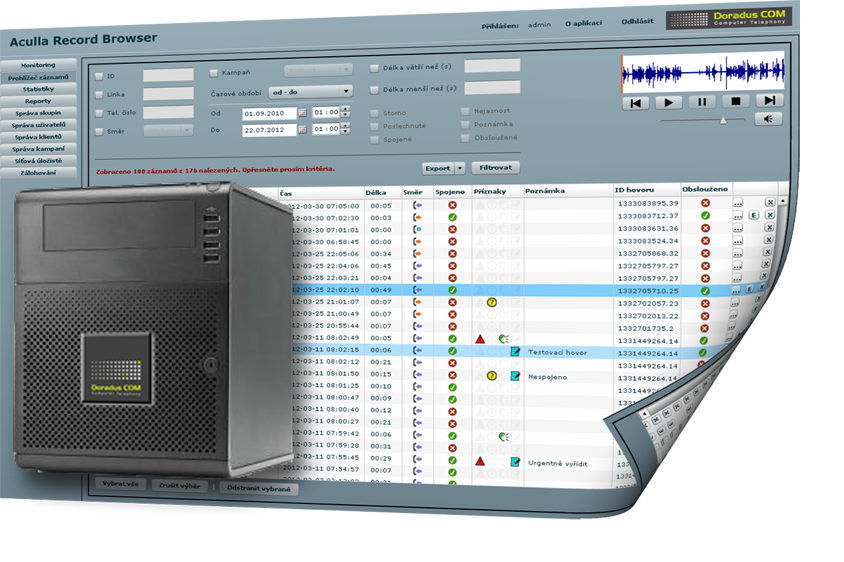Image resolution: width=844 pixels, height=562 pixels.
Task: Open Správa uživatelů page
Action: 38,125
